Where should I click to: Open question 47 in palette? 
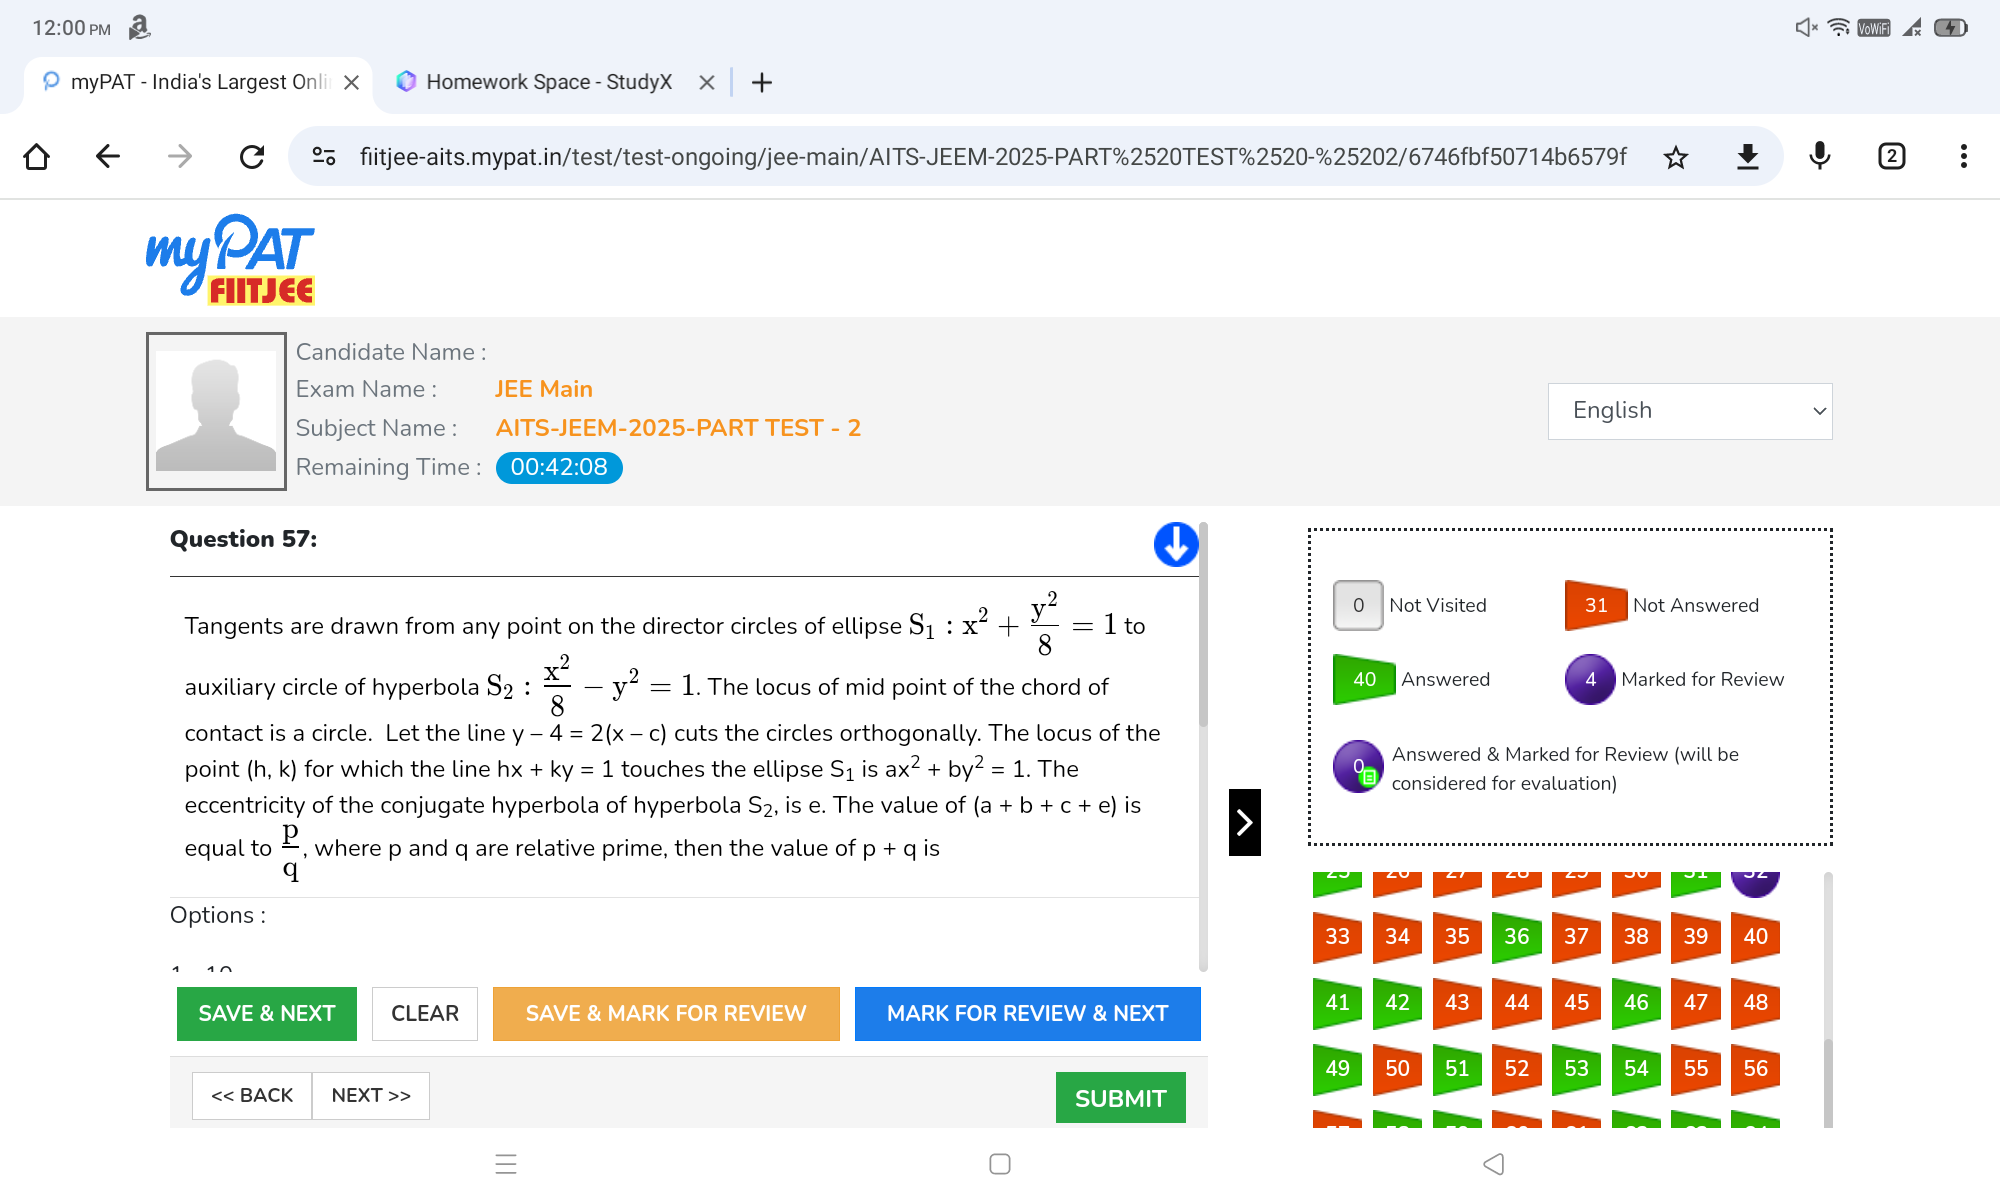pyautogui.click(x=1696, y=1003)
